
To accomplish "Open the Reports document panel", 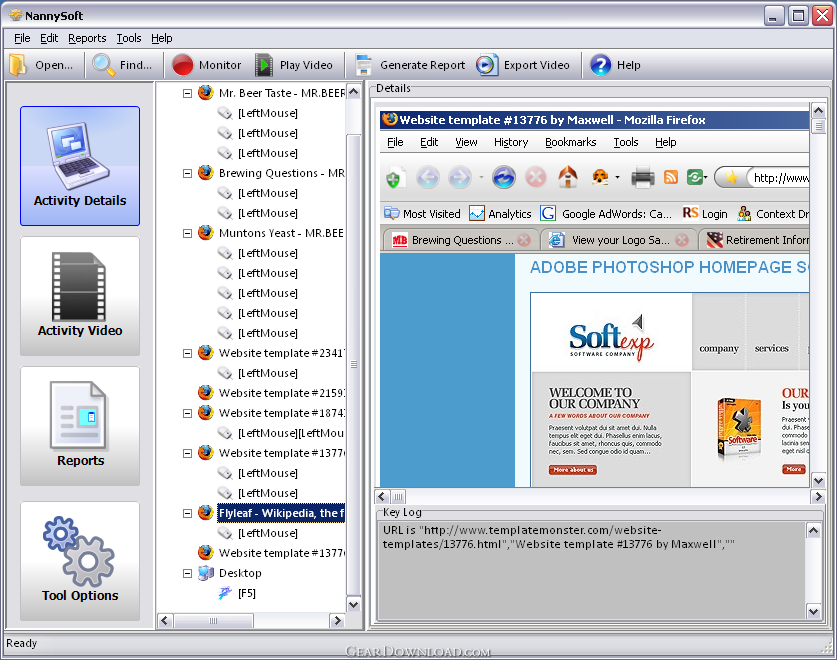I will [x=80, y=426].
